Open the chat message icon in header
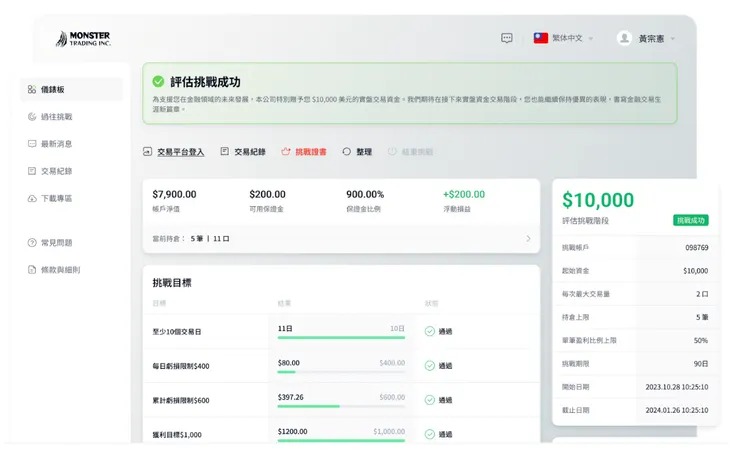The height and width of the screenshot is (457, 740). point(506,38)
